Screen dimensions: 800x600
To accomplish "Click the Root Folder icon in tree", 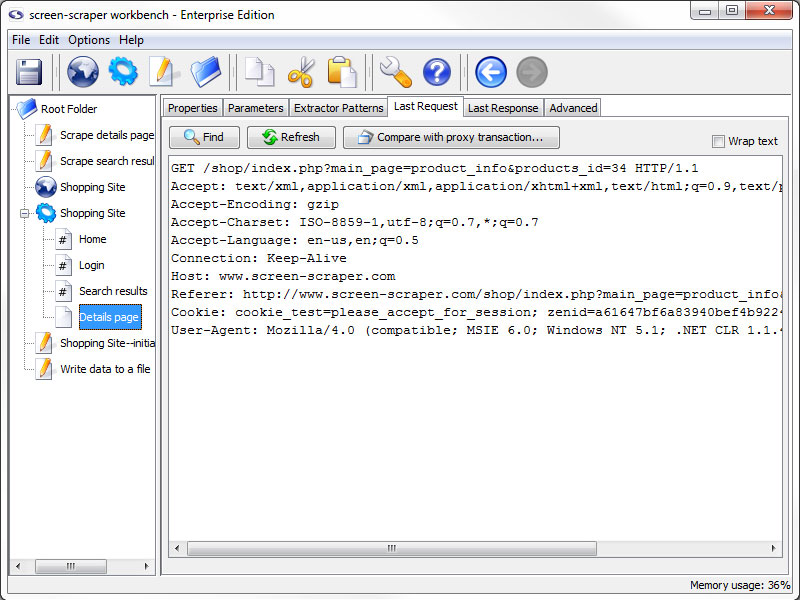I will pyautogui.click(x=27, y=109).
